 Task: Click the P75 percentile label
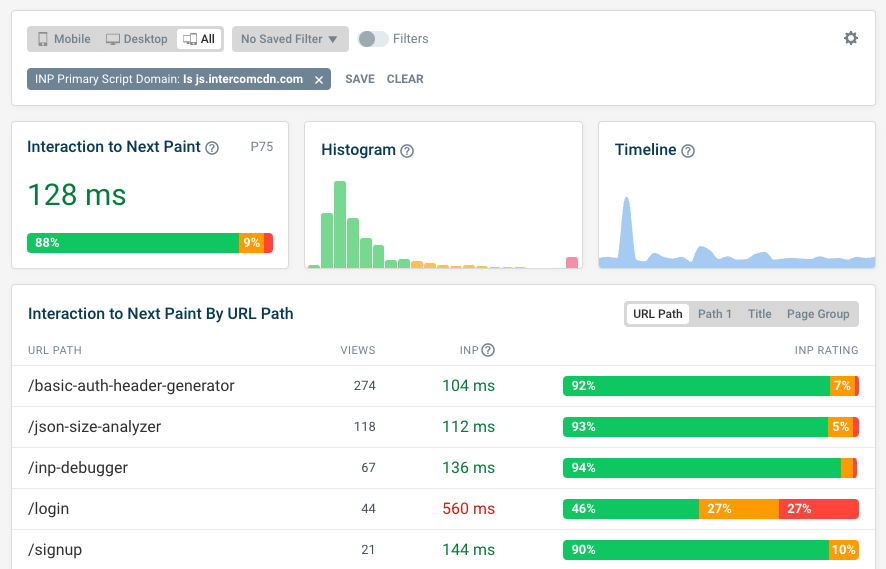(x=262, y=147)
